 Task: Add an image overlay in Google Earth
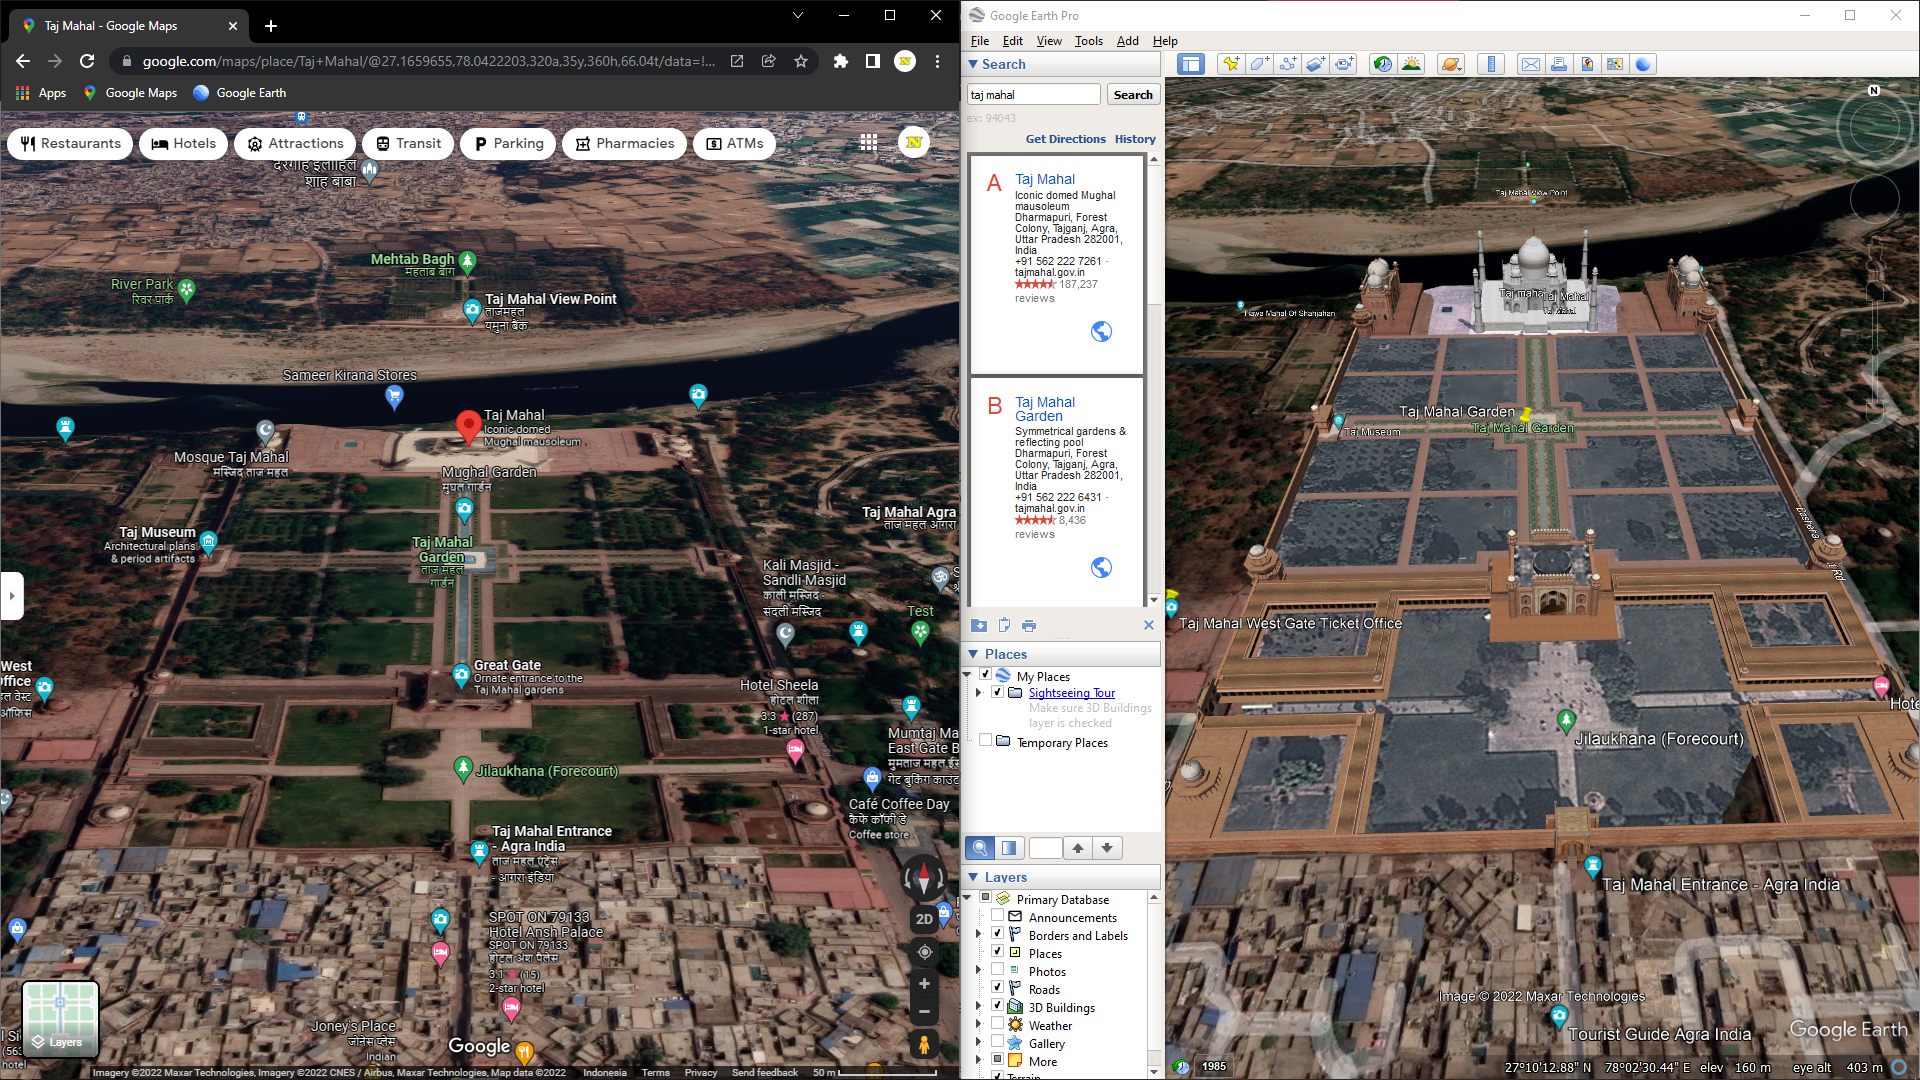pyautogui.click(x=1316, y=64)
